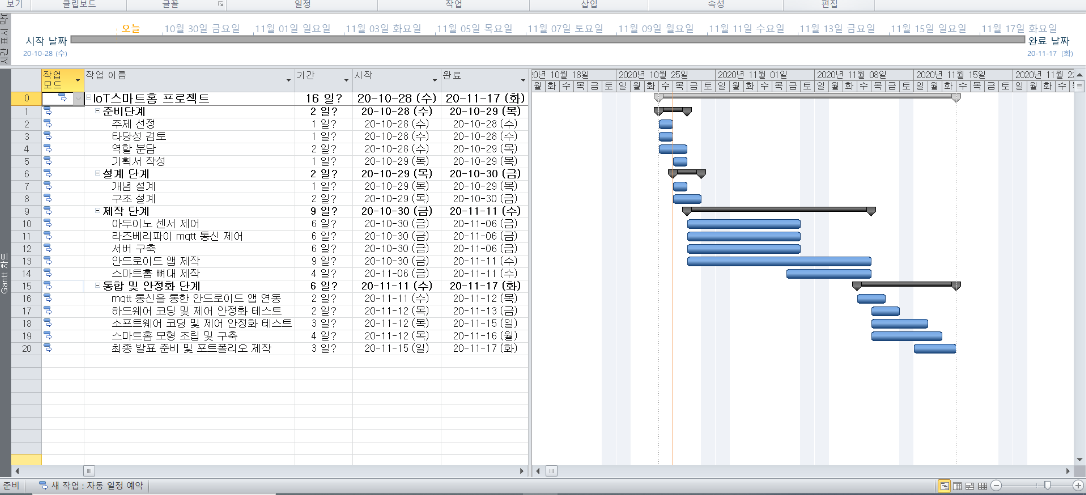This screenshot has width=1086, height=495.
Task: Open 작업 이름 column filter dropdown
Action: pyautogui.click(x=289, y=80)
